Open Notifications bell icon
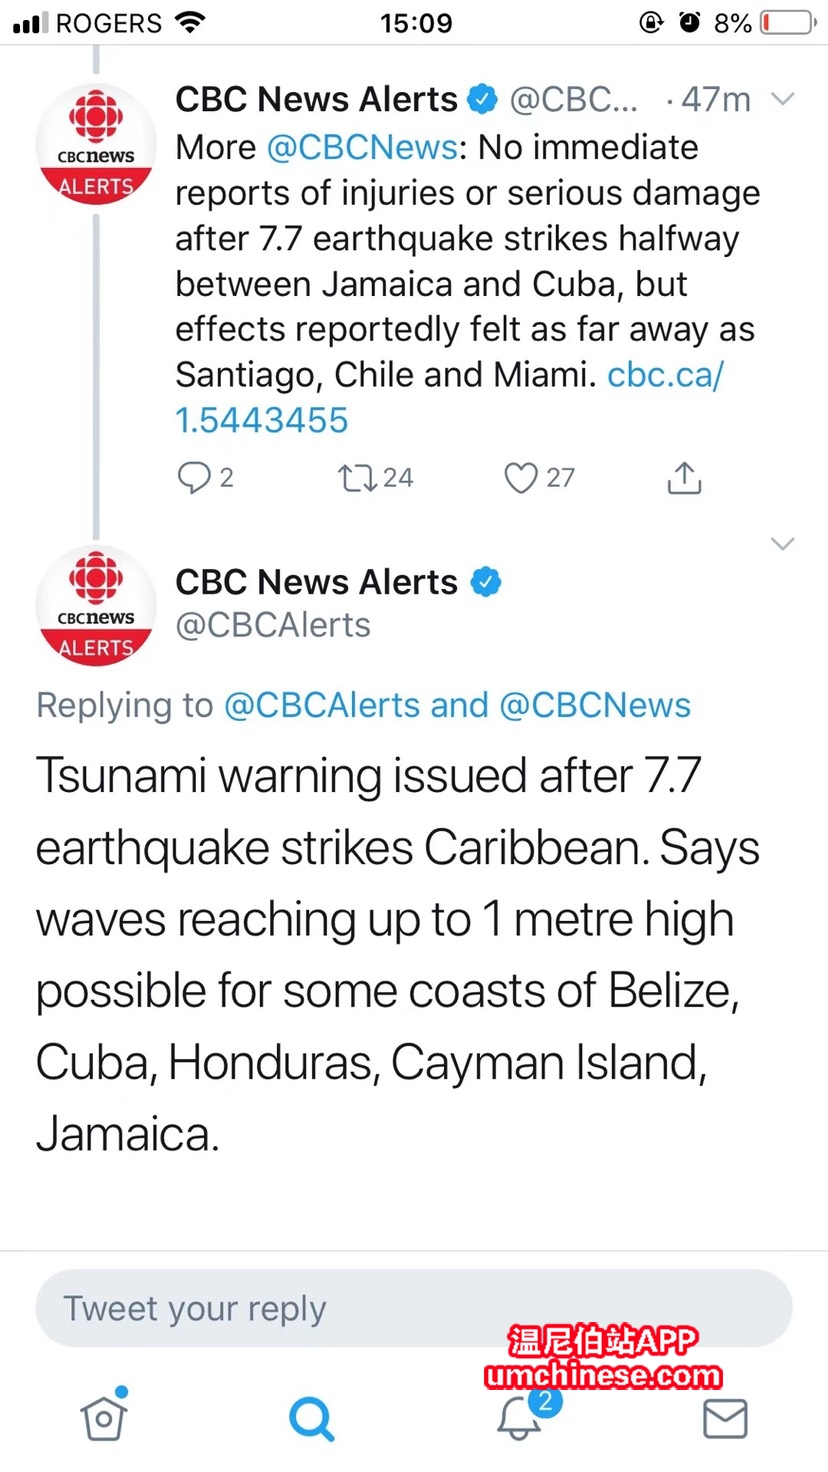The width and height of the screenshot is (828, 1472). click(519, 1417)
